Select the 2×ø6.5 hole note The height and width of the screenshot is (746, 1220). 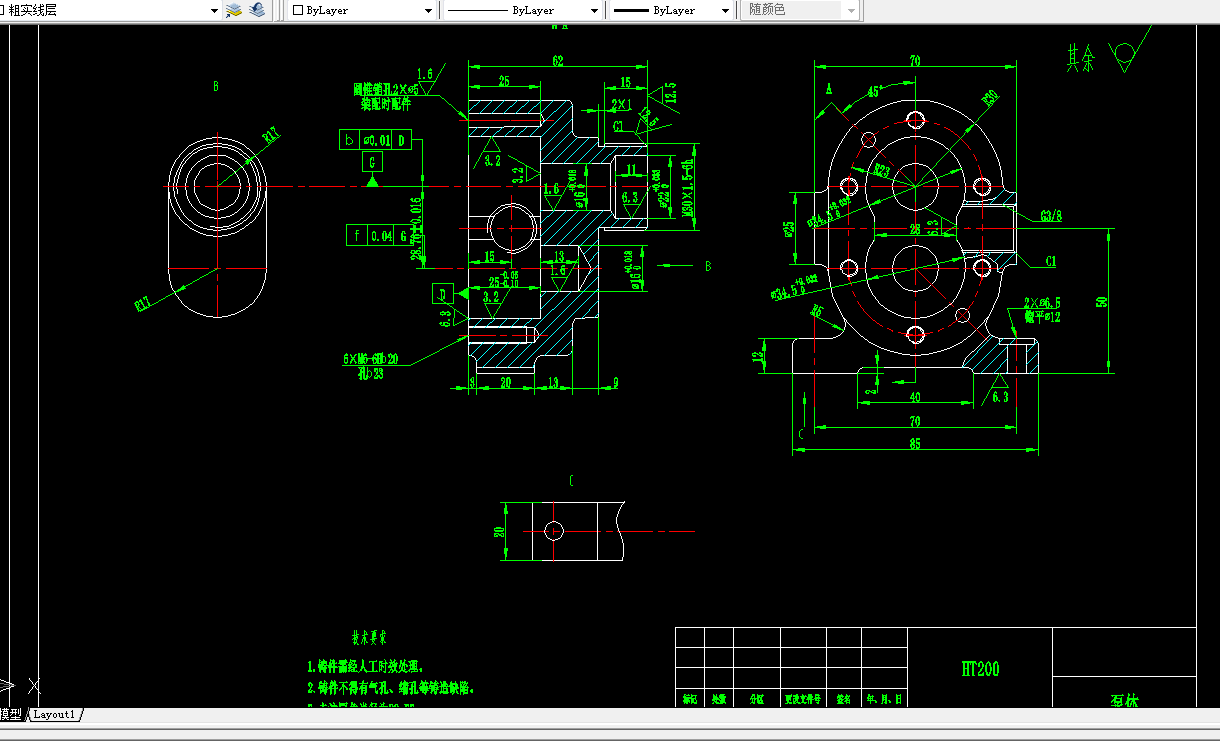[1042, 302]
